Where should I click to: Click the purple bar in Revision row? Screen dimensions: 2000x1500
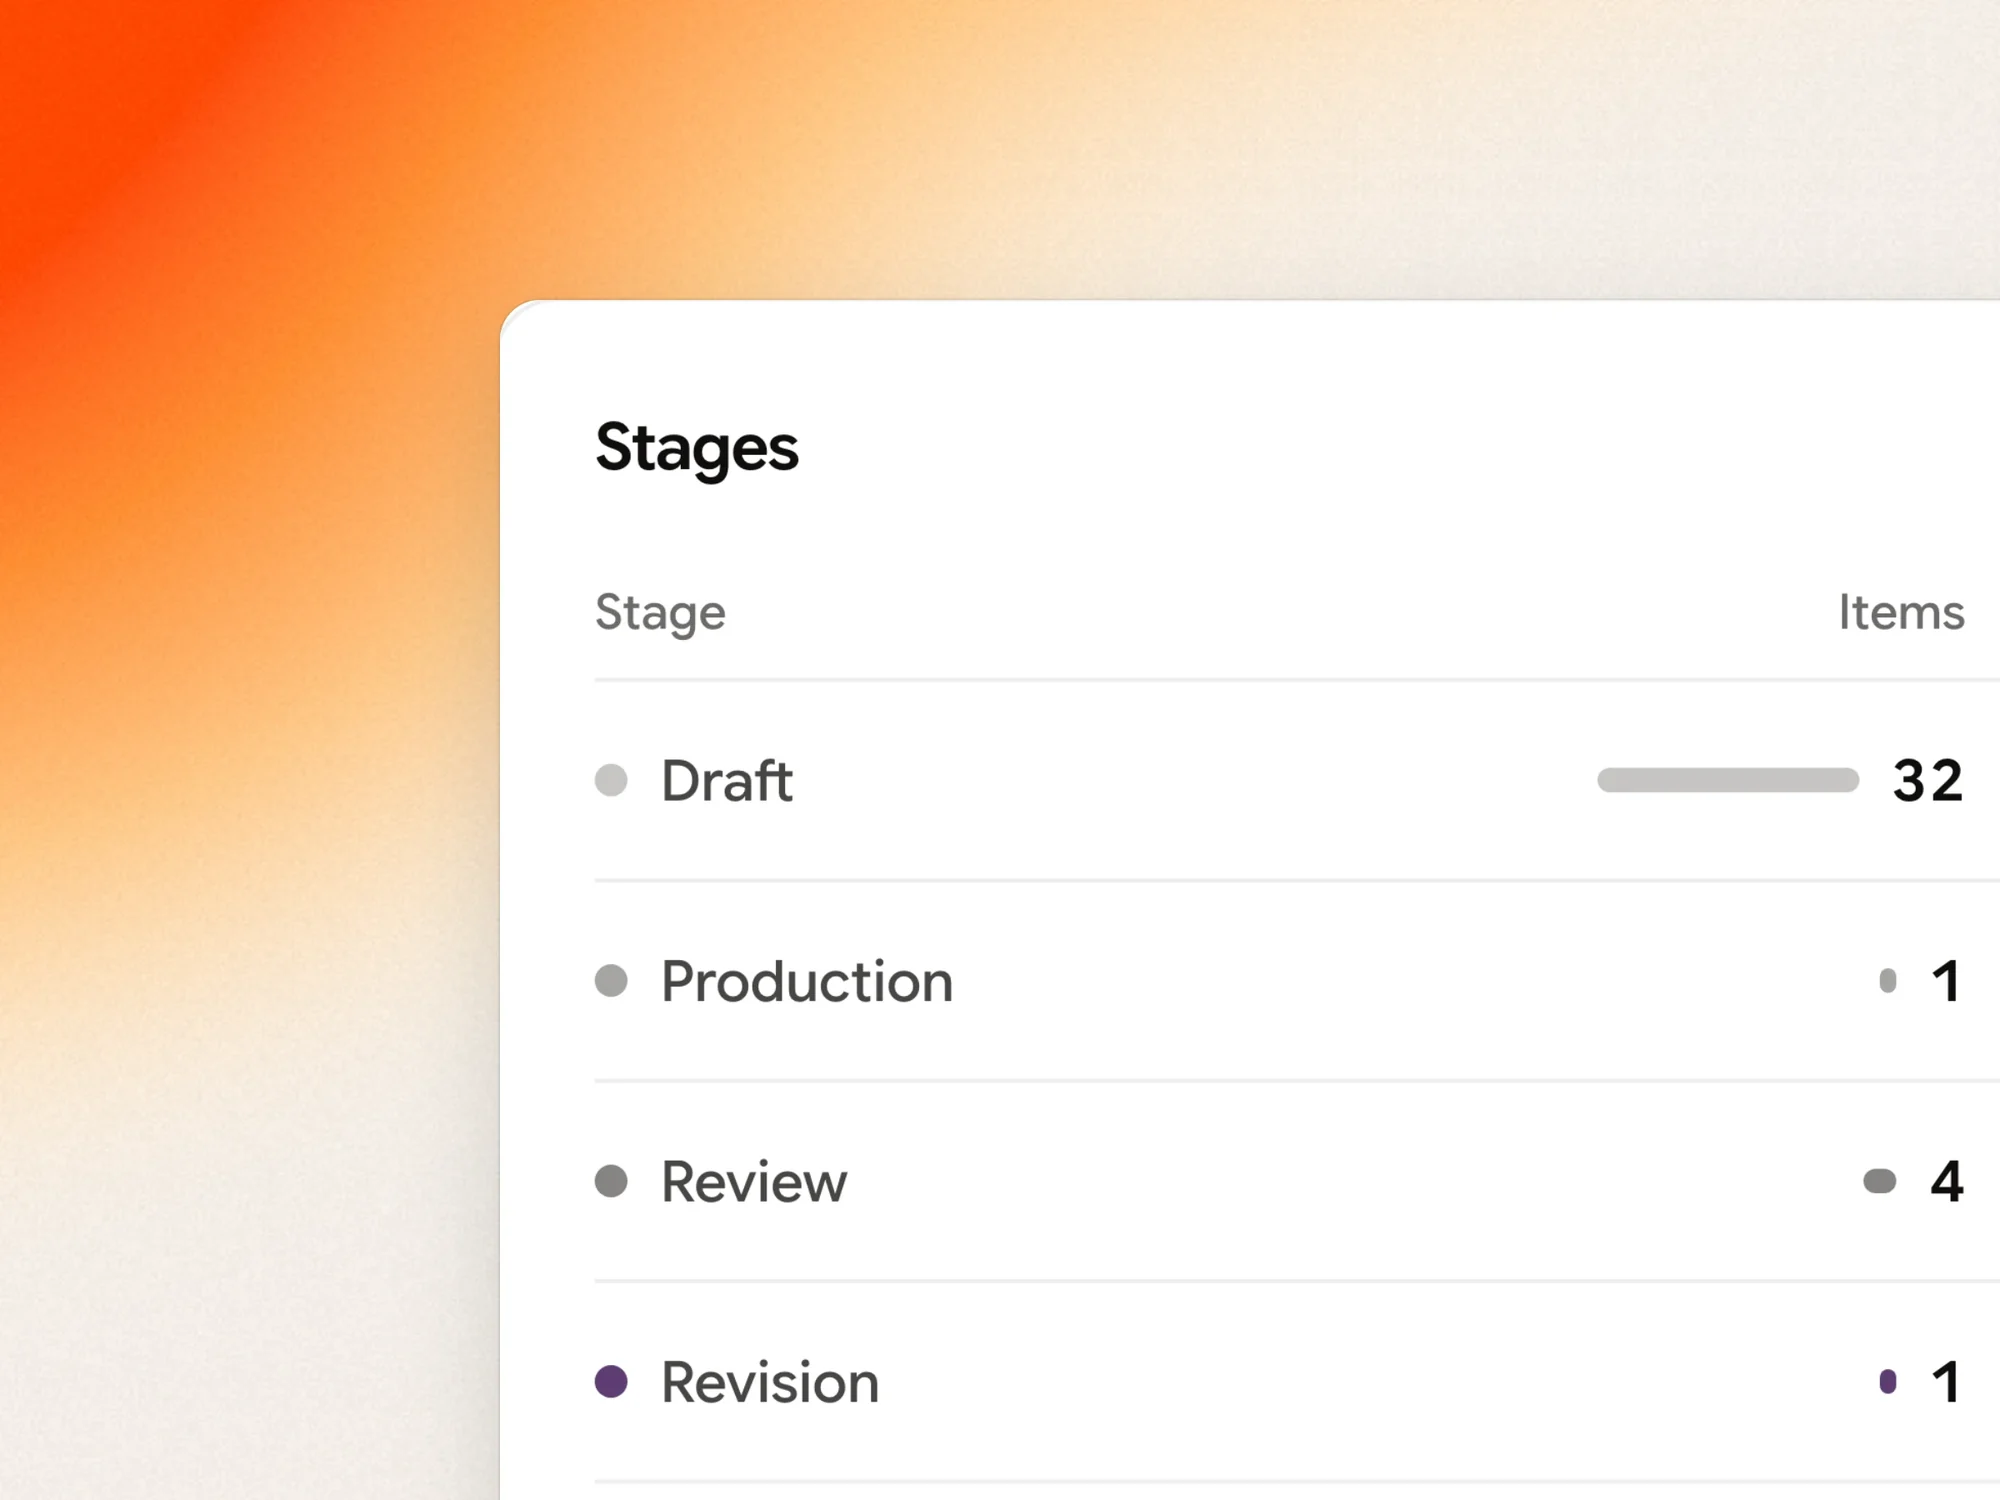tap(1888, 1382)
